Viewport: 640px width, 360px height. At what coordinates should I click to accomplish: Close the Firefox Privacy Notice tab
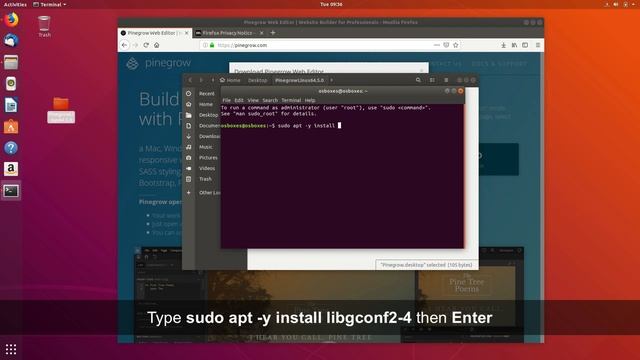(262, 33)
